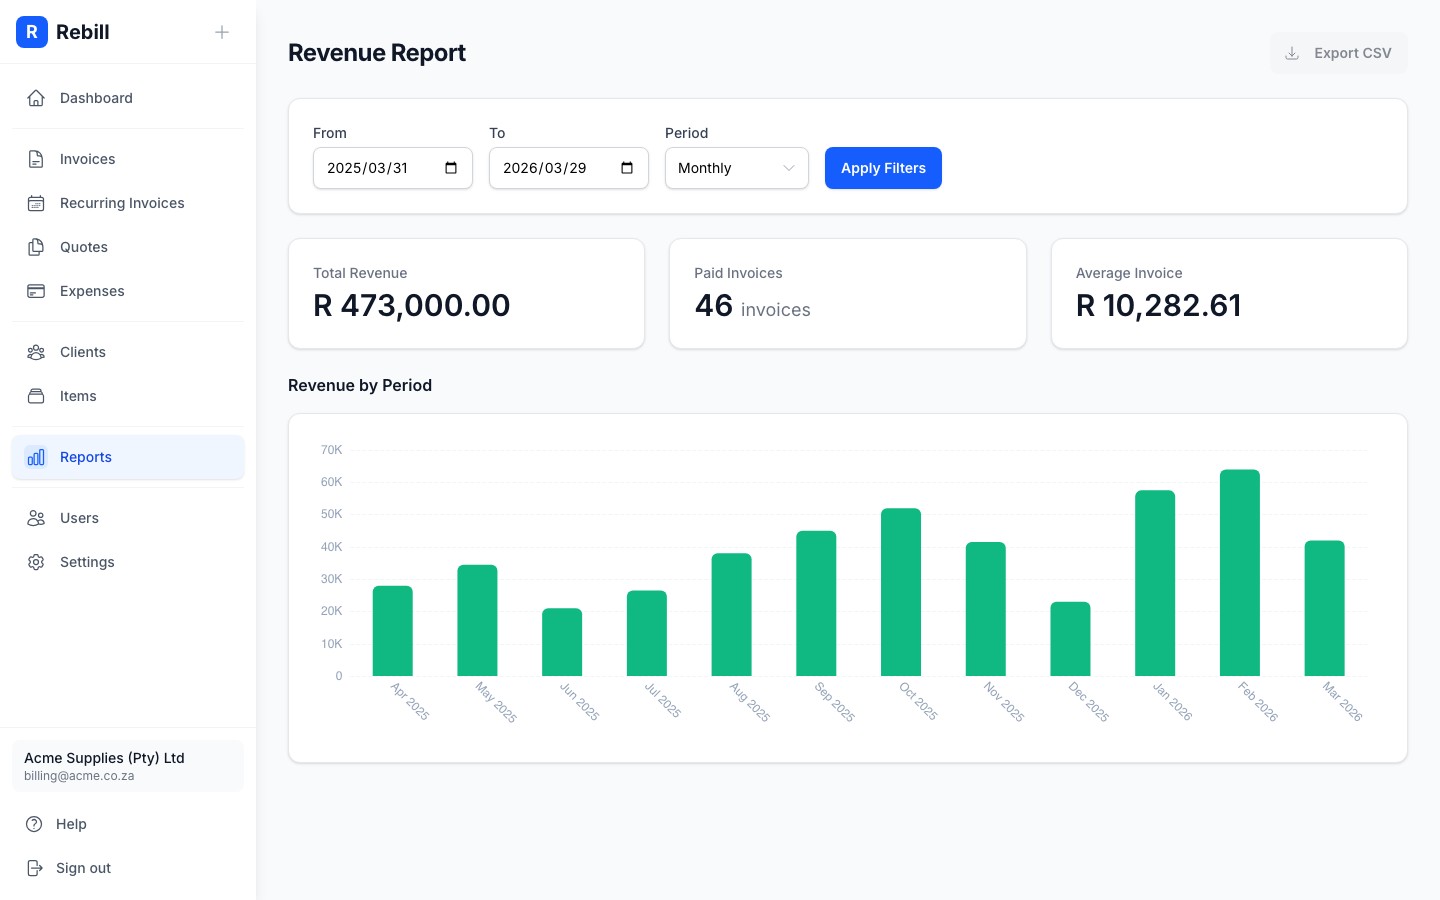
Task: Click the Apply Filters button
Action: [x=883, y=168]
